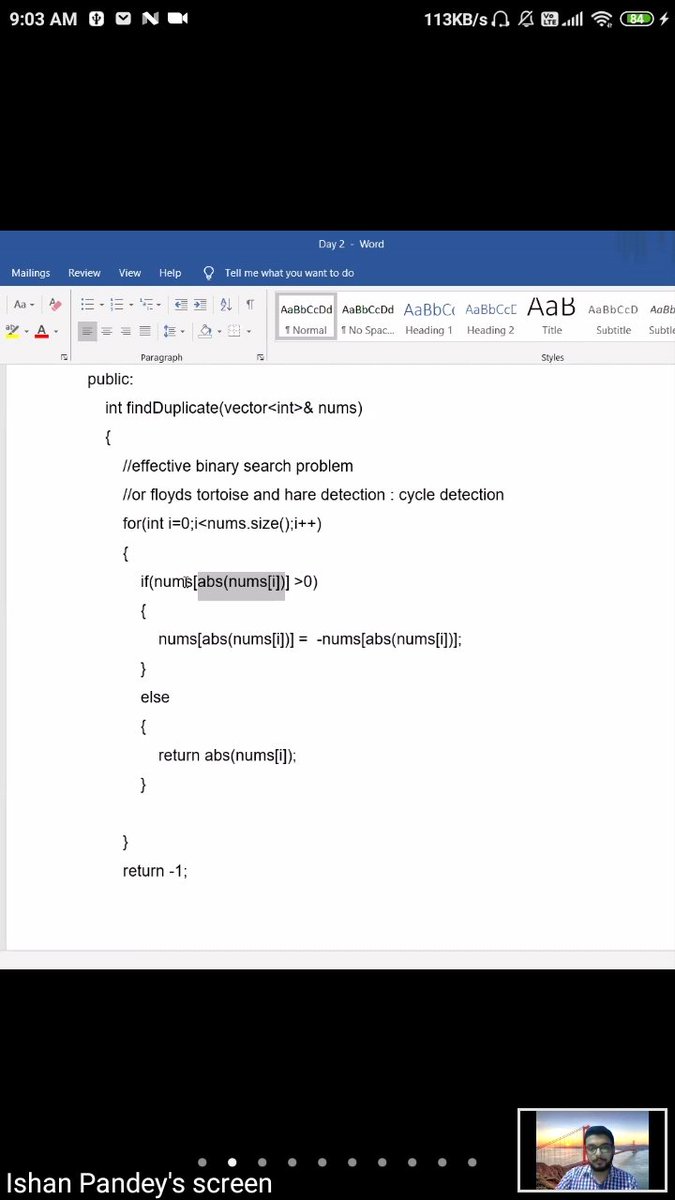Tap the headphones icon in status bar
The width and height of the screenshot is (675, 1200).
point(501,19)
